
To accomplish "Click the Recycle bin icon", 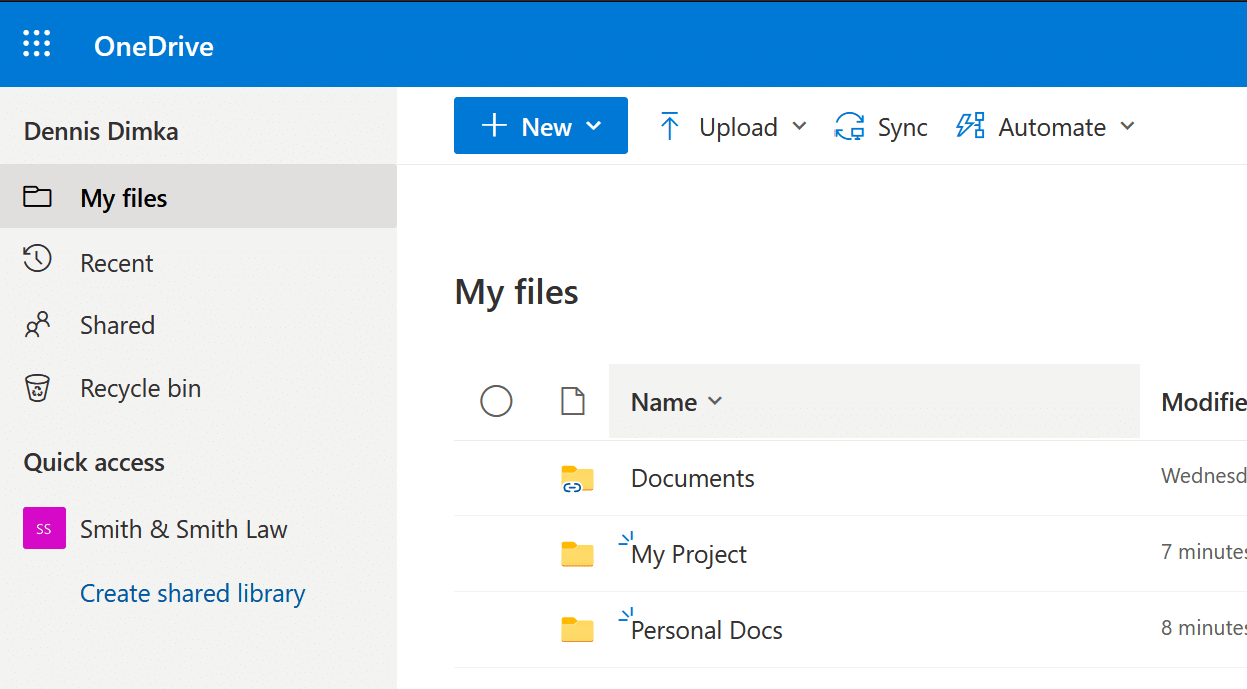I will click(x=37, y=388).
